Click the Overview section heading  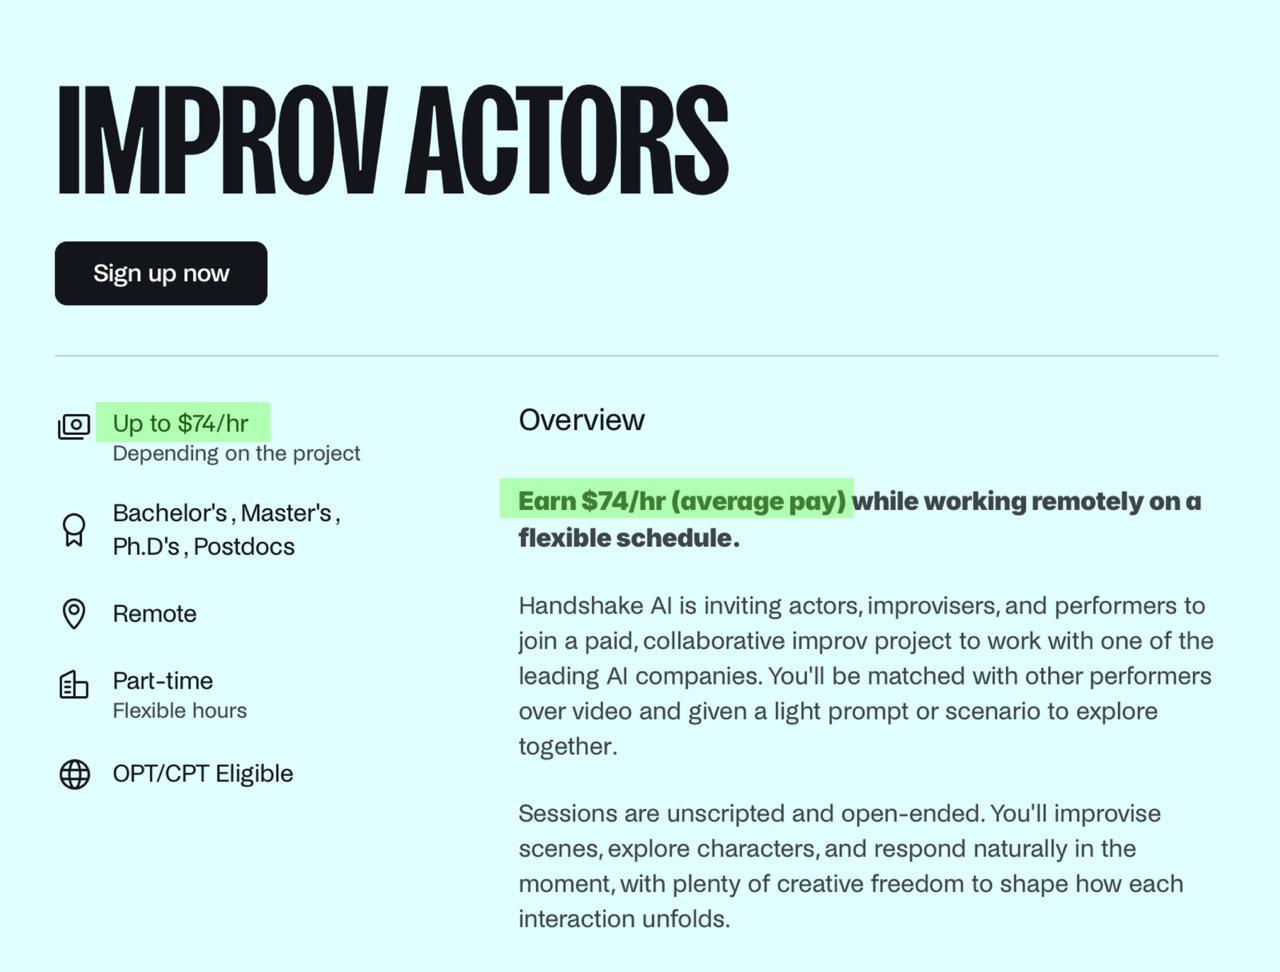point(582,420)
